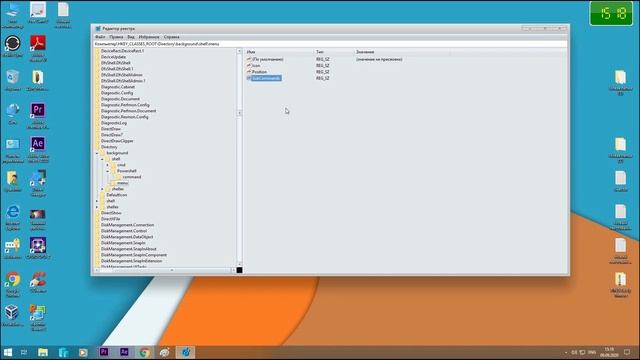This screenshot has width=640, height=360.
Task: Select the SubCommands value name
Action: click(266, 78)
